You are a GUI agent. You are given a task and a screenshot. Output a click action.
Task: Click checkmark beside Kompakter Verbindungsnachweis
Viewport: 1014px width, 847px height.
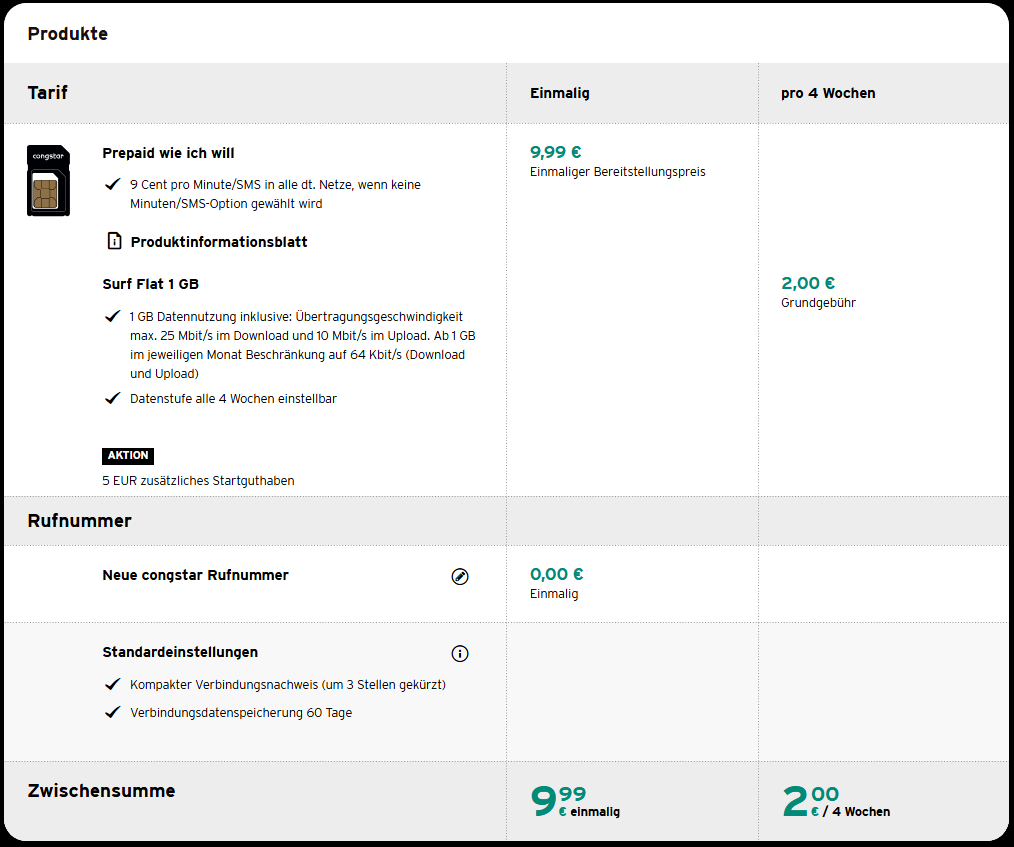click(113, 685)
